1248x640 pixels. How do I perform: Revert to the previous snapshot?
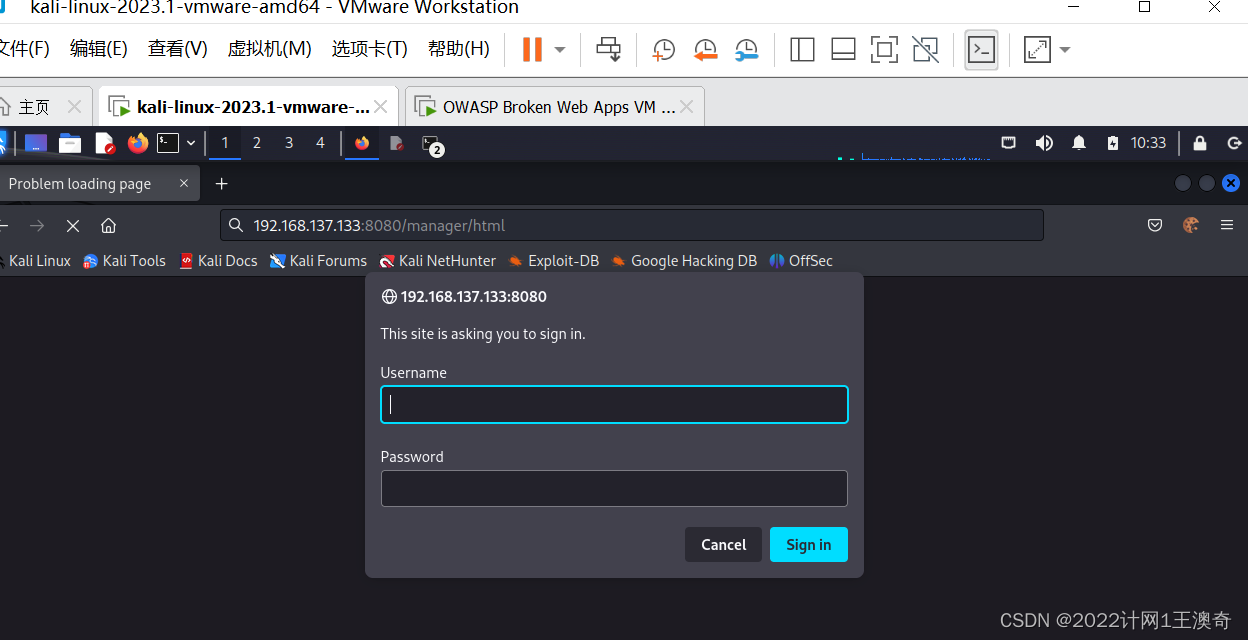click(x=705, y=49)
